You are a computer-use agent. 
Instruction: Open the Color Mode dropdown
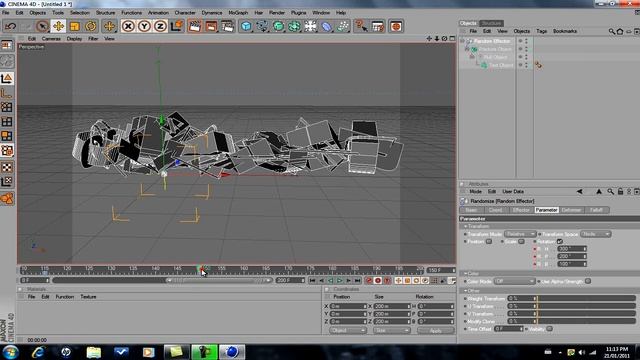[x=514, y=281]
